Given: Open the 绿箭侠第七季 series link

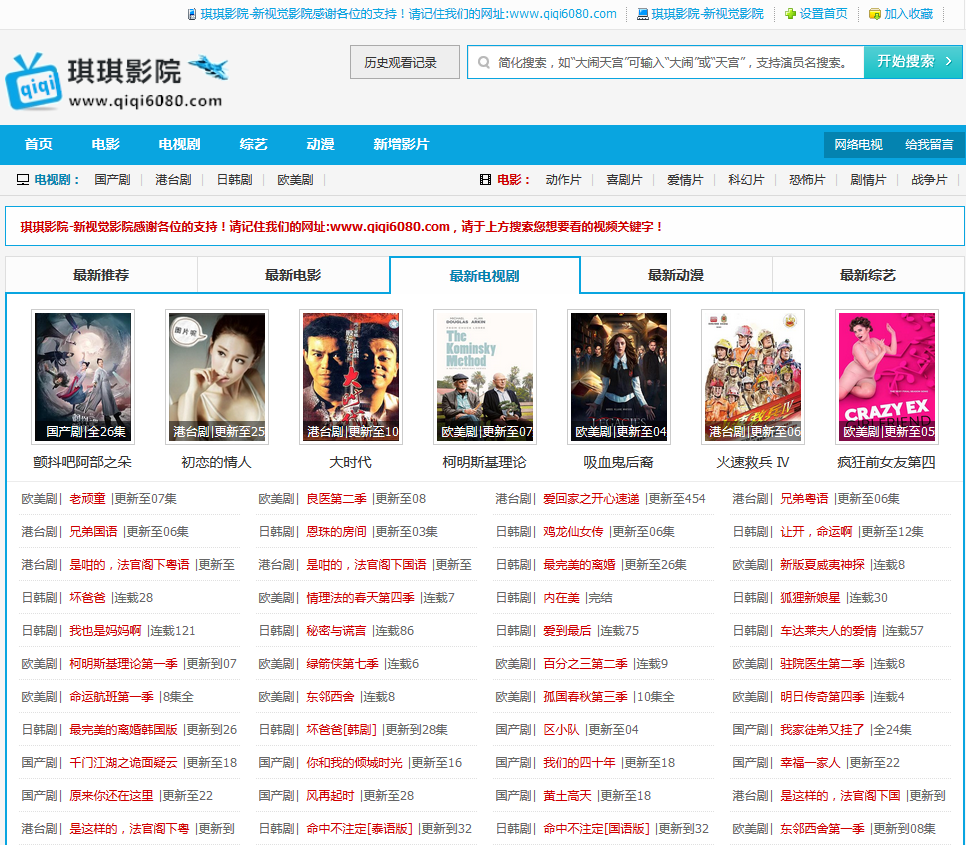Looking at the screenshot, I should coord(343,664).
